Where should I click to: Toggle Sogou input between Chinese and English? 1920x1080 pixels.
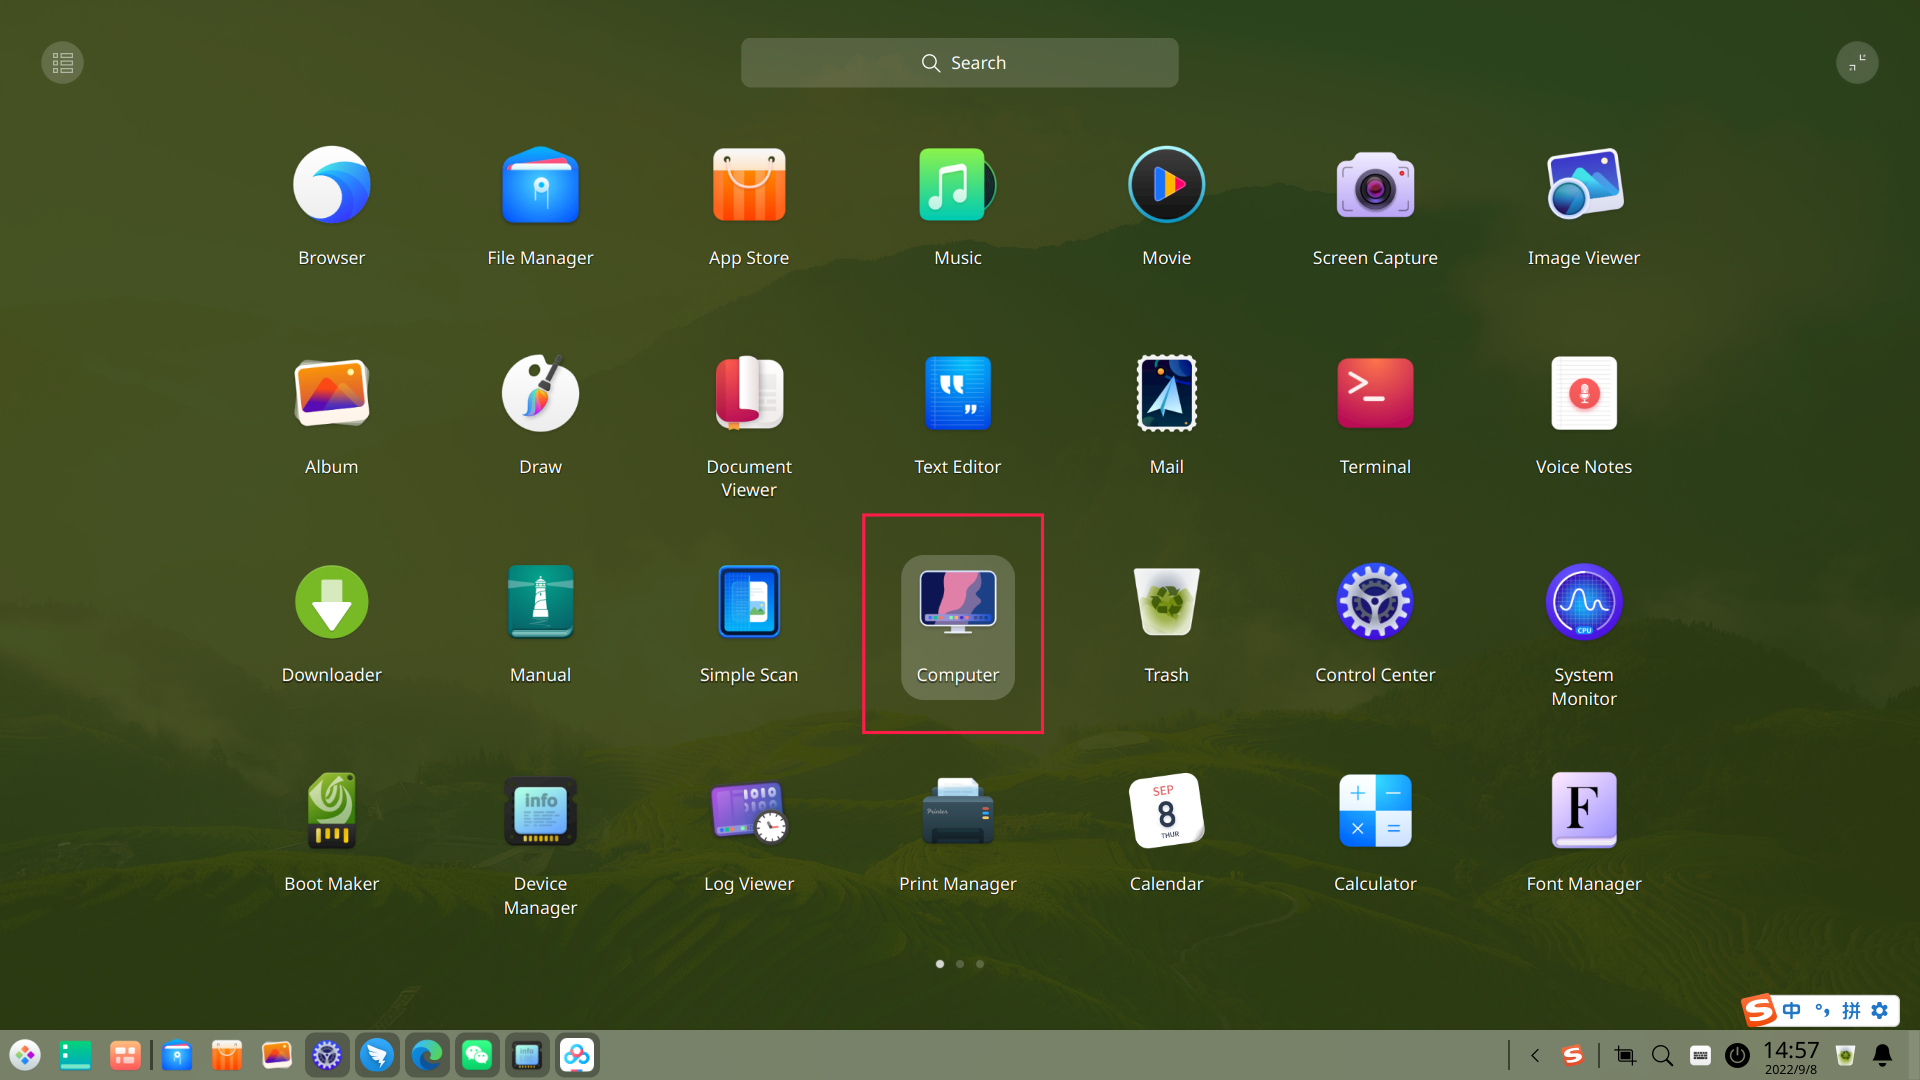pyautogui.click(x=1791, y=1010)
